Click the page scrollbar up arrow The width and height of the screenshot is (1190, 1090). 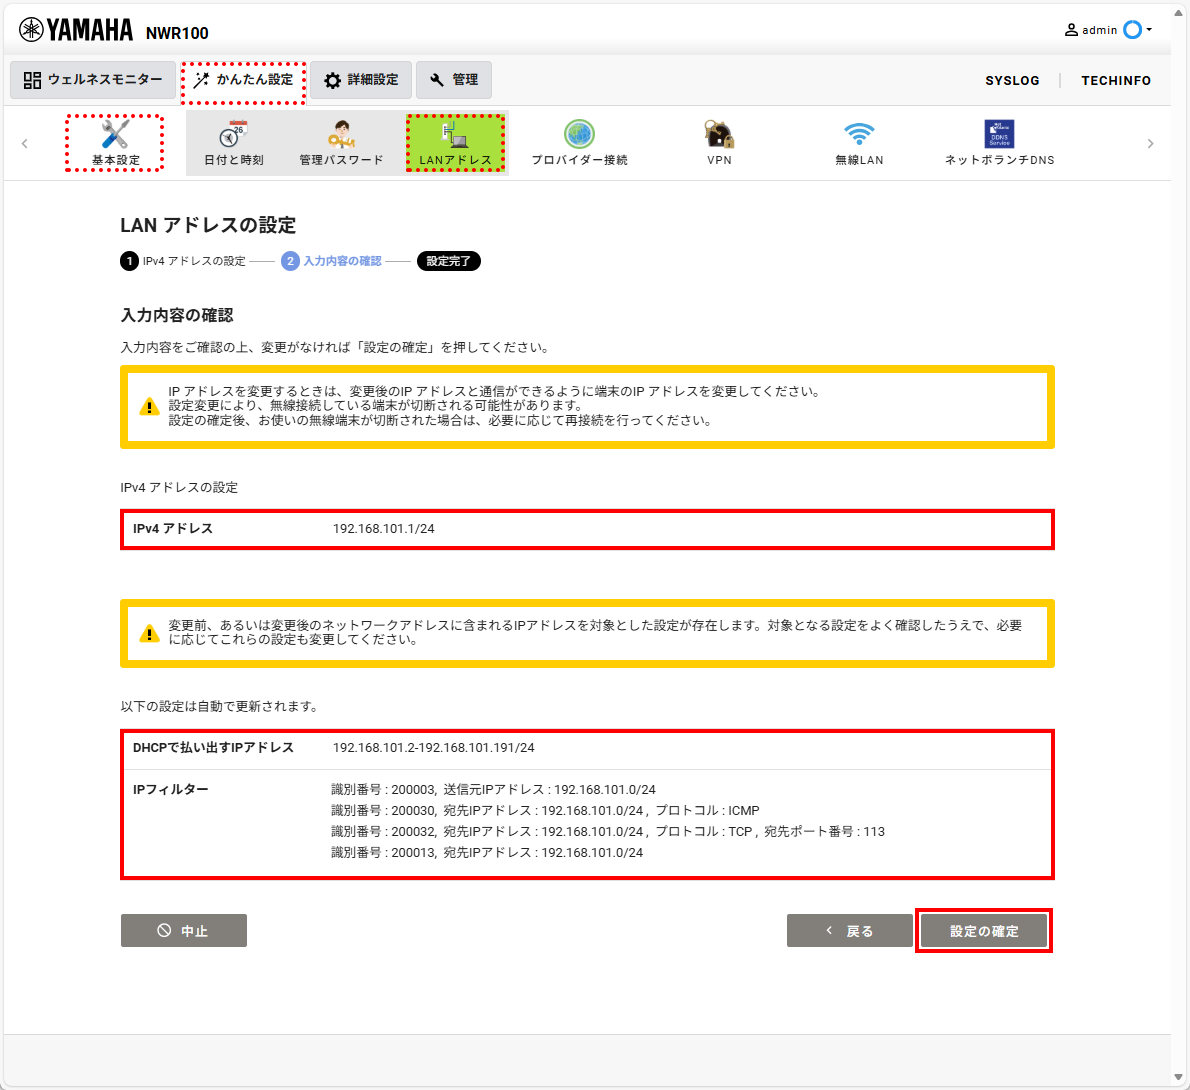pos(1179,12)
